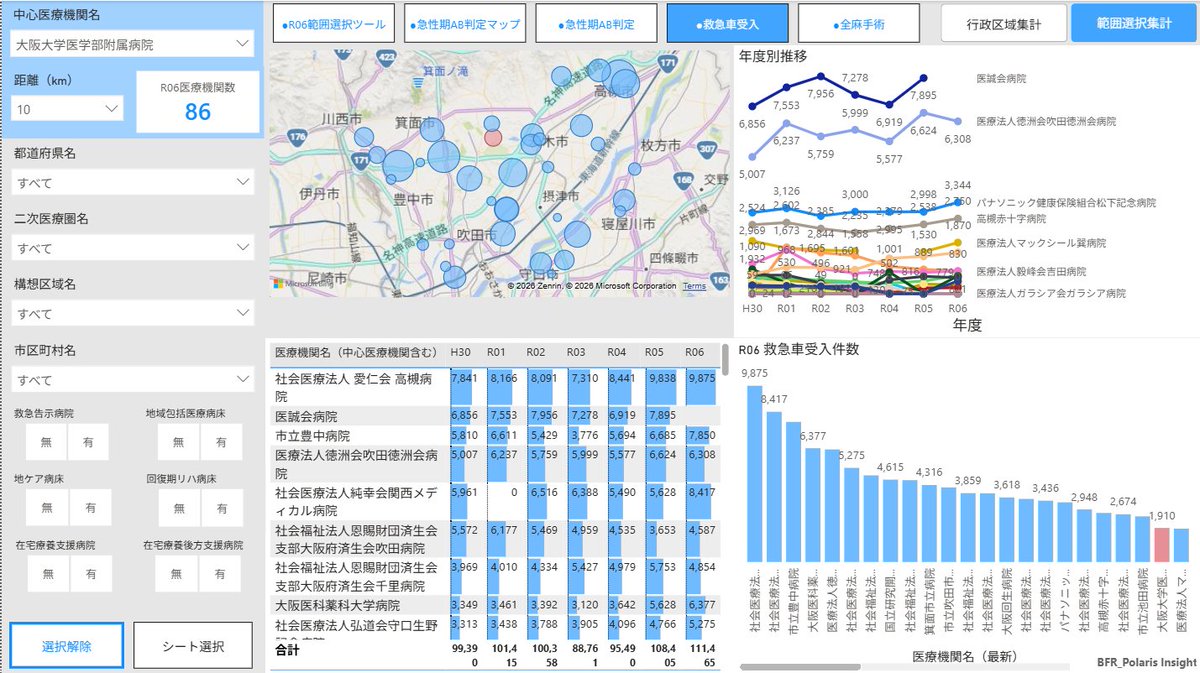Click the 合計 total row label
This screenshot has width=1200, height=673.
(287, 650)
